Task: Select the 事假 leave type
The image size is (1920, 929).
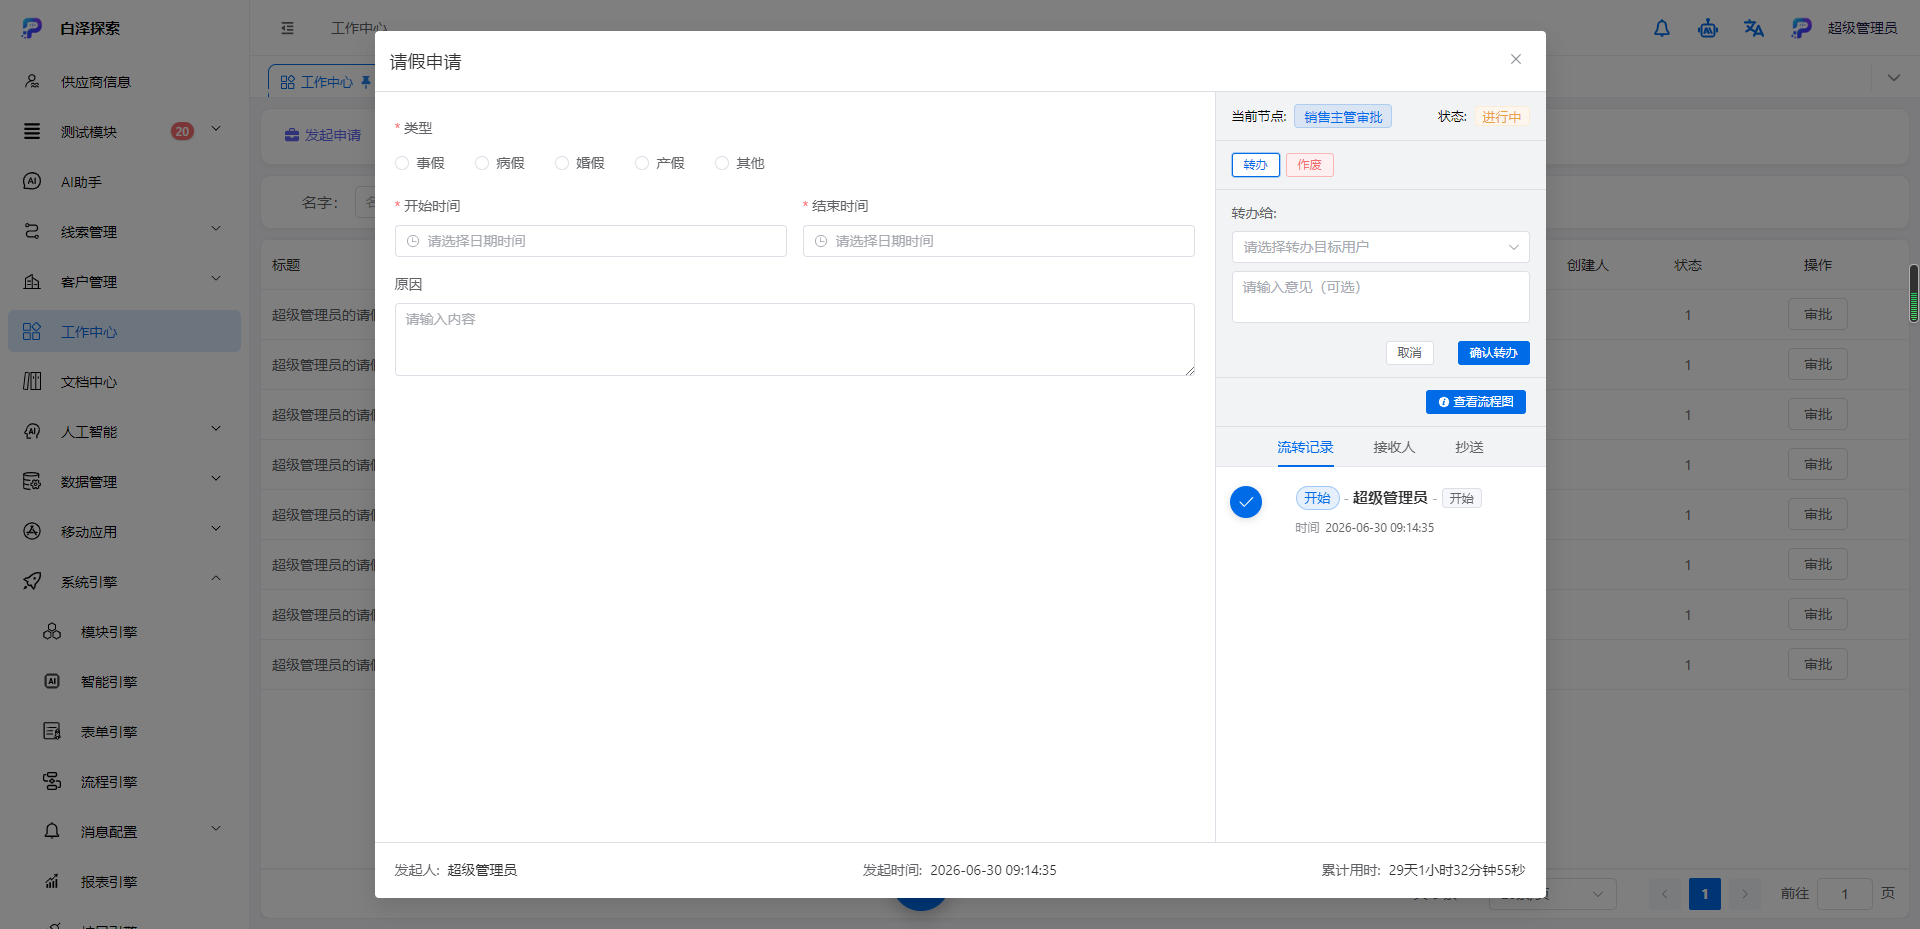Action: pyautogui.click(x=420, y=163)
